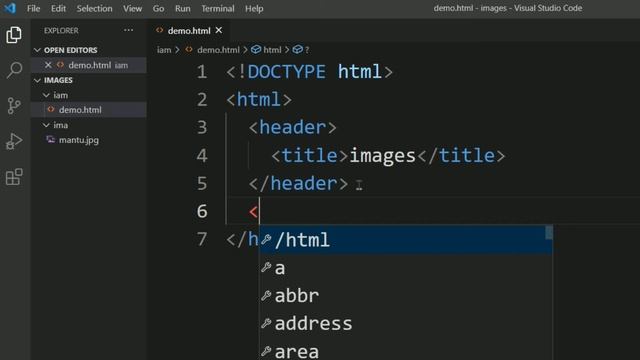Open the Source Control view icon
The height and width of the screenshot is (360, 640).
14,106
